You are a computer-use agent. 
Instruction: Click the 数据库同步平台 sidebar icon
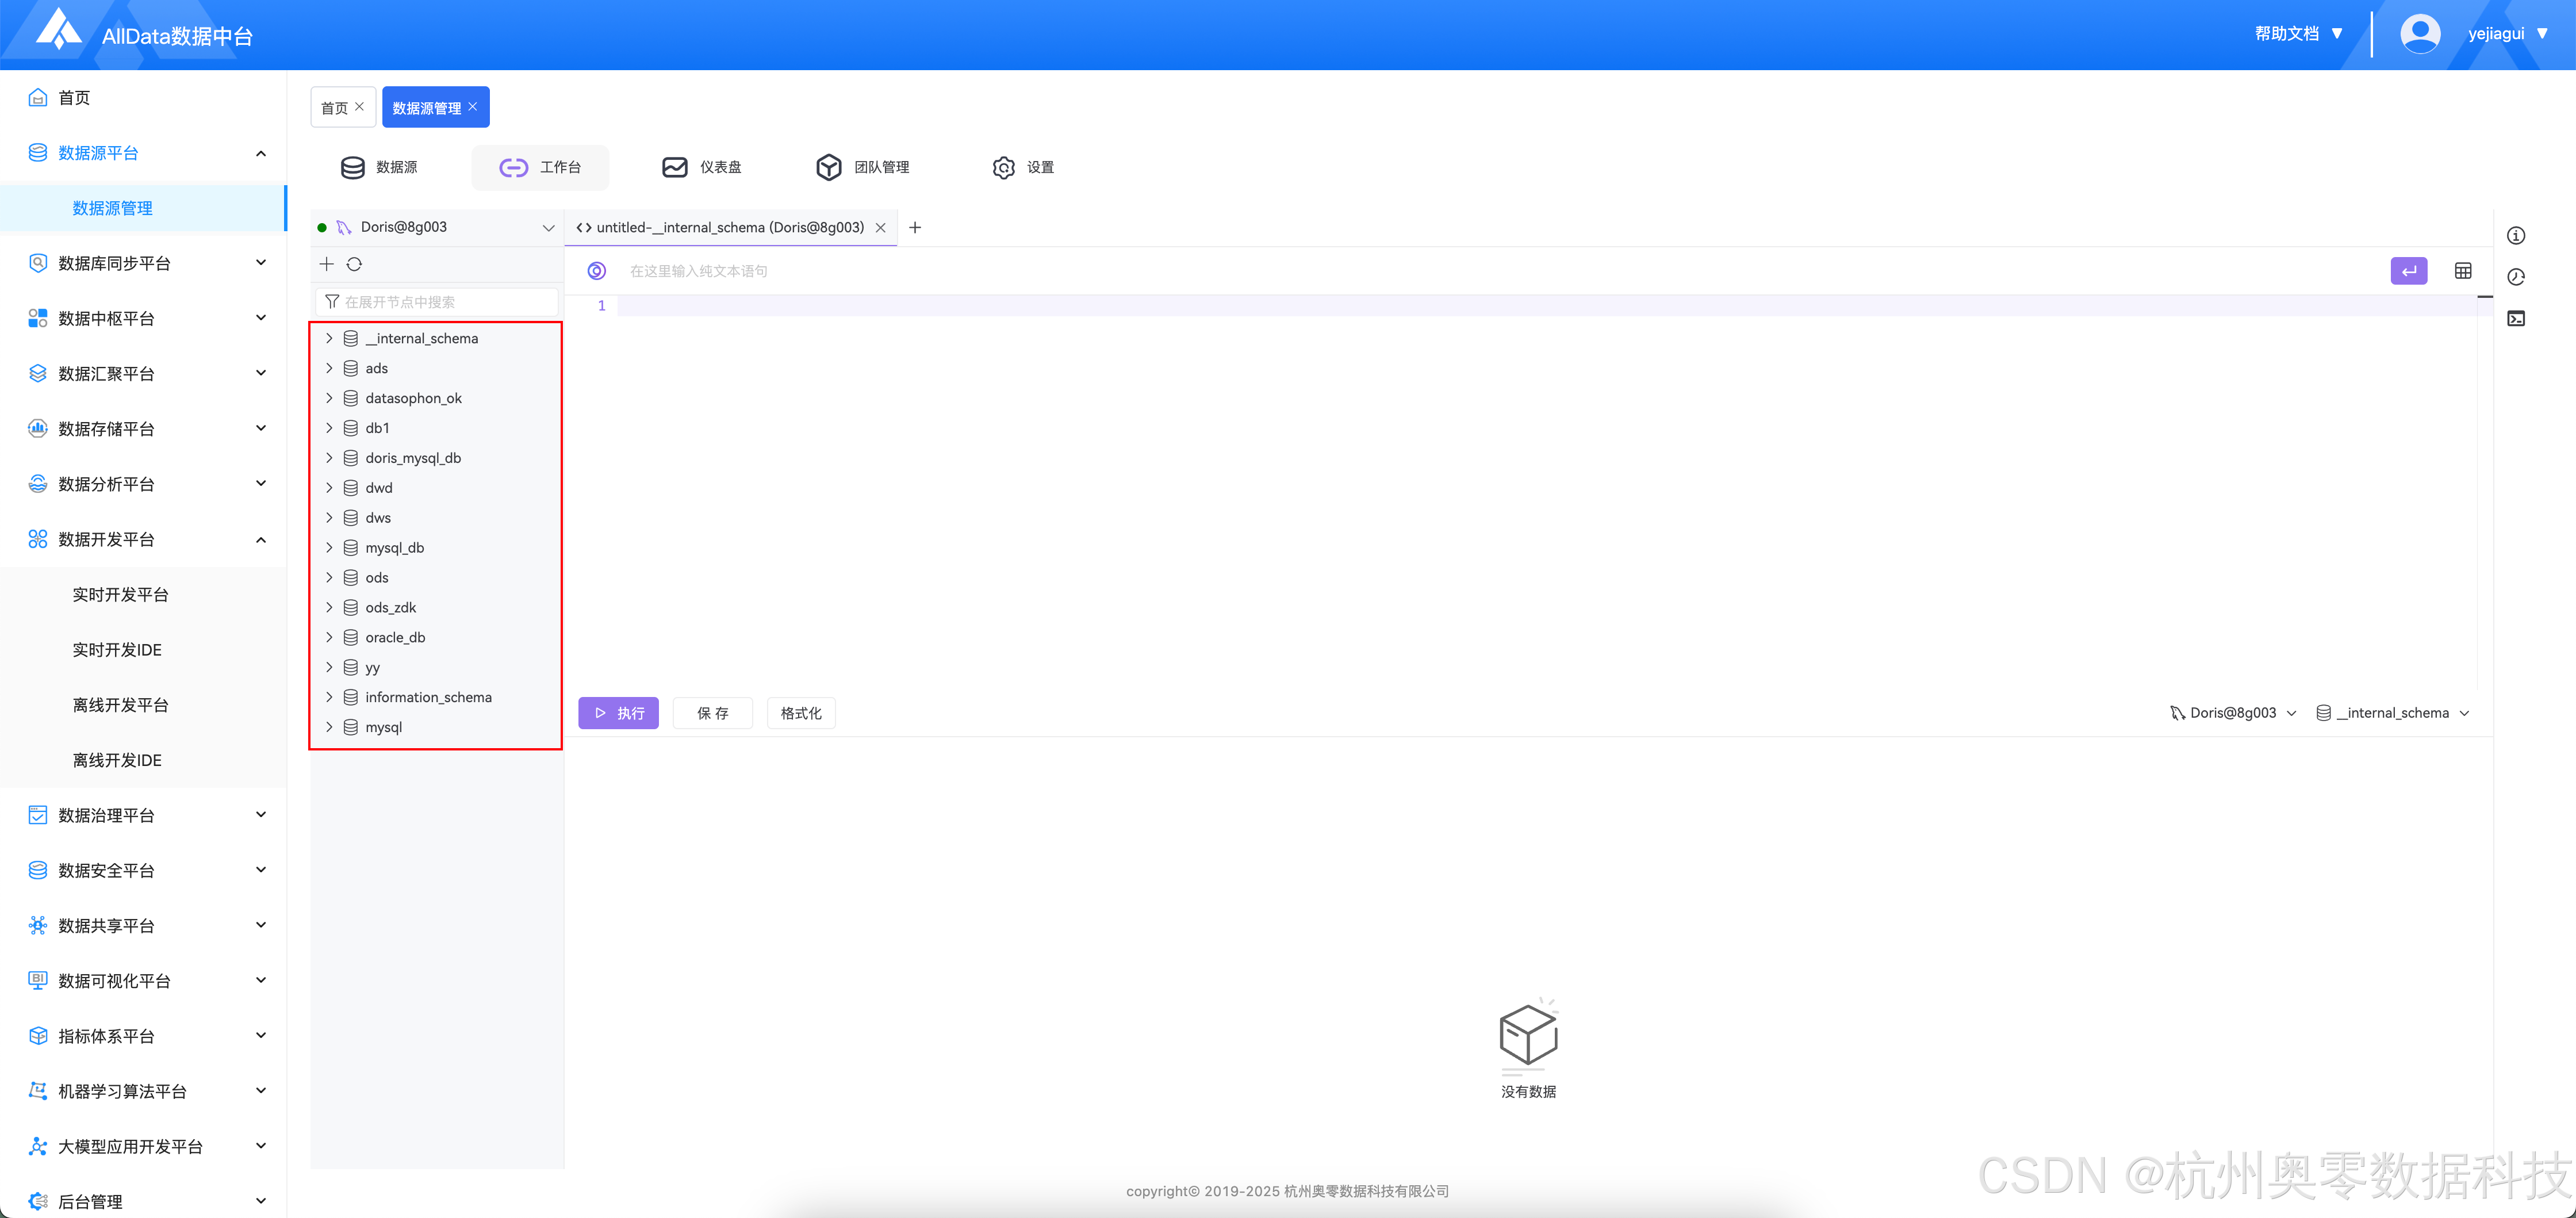[x=38, y=263]
